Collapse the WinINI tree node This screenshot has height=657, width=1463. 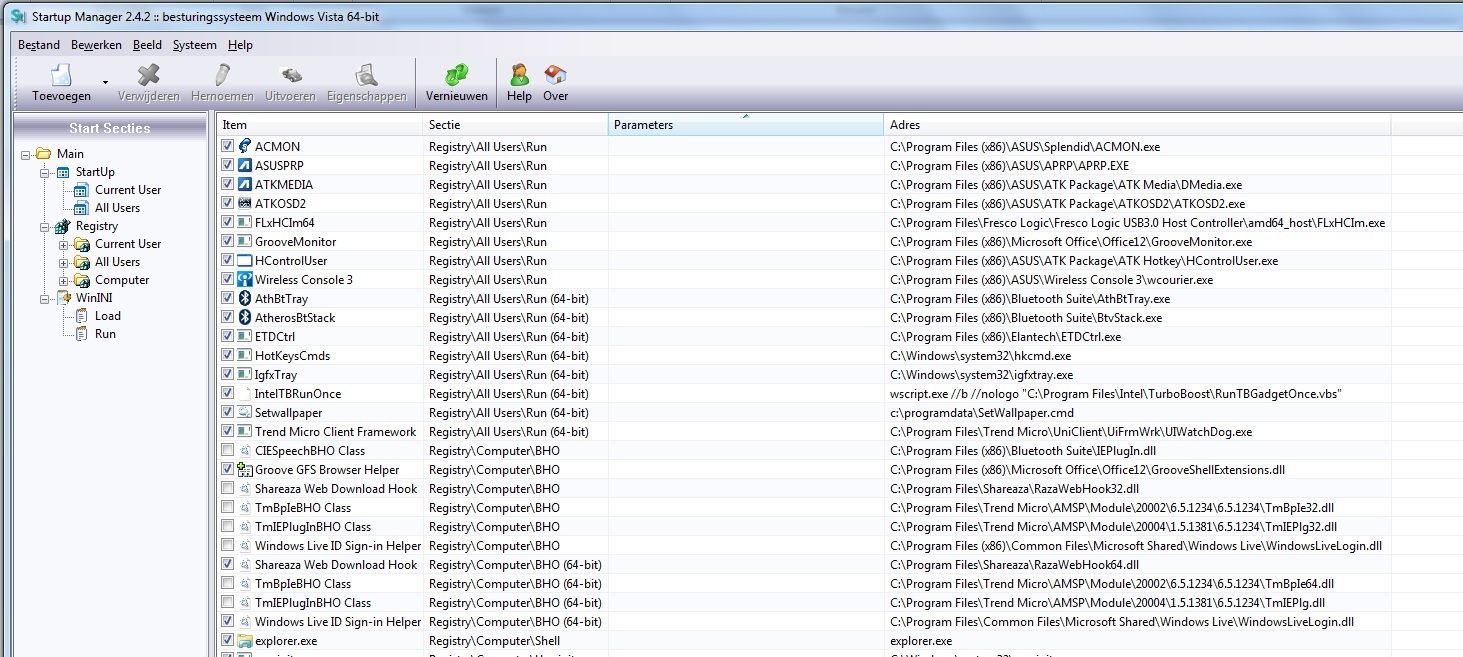pyautogui.click(x=45, y=298)
